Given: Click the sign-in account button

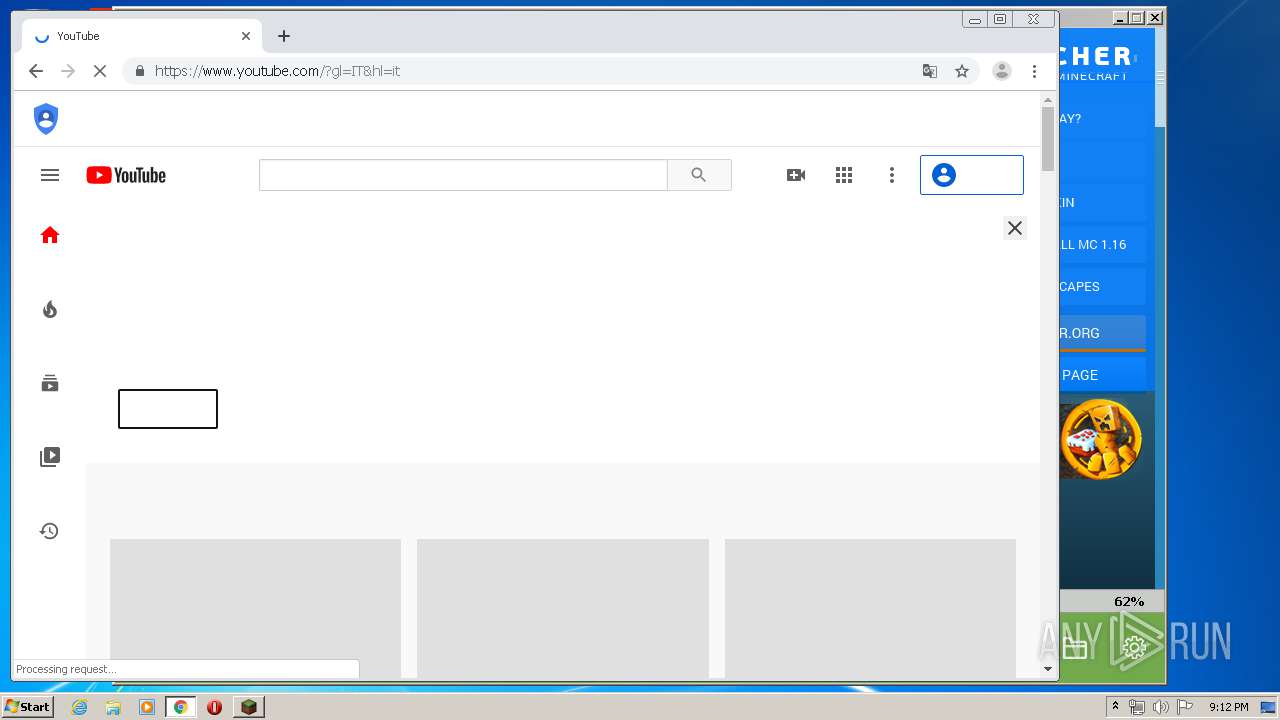Looking at the screenshot, I should pos(972,175).
